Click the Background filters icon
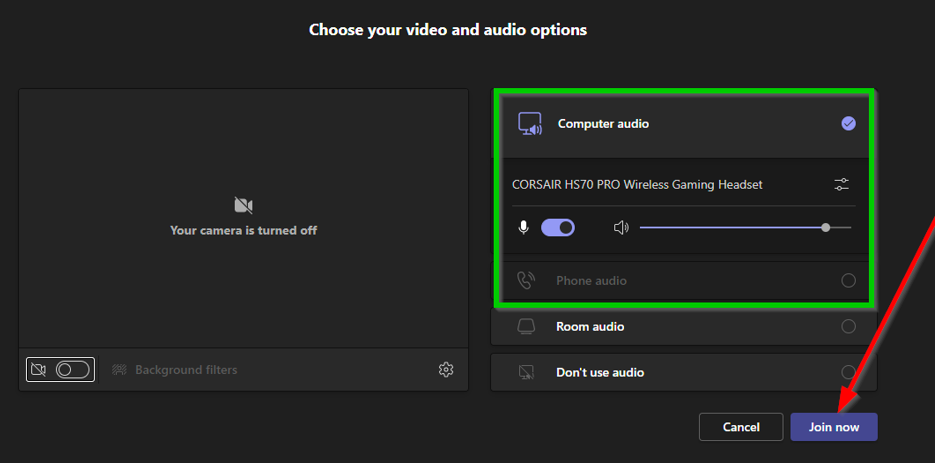 point(119,370)
